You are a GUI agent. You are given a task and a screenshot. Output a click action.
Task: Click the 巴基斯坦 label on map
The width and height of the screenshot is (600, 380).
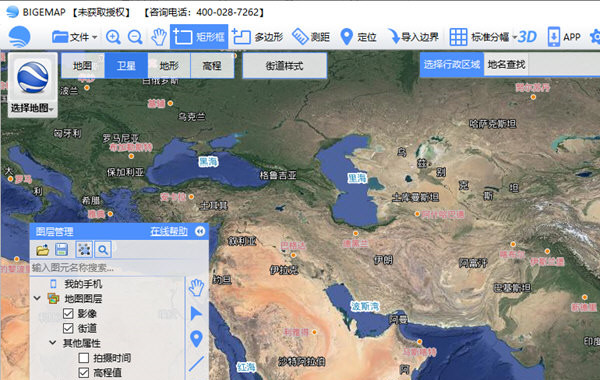click(x=512, y=287)
